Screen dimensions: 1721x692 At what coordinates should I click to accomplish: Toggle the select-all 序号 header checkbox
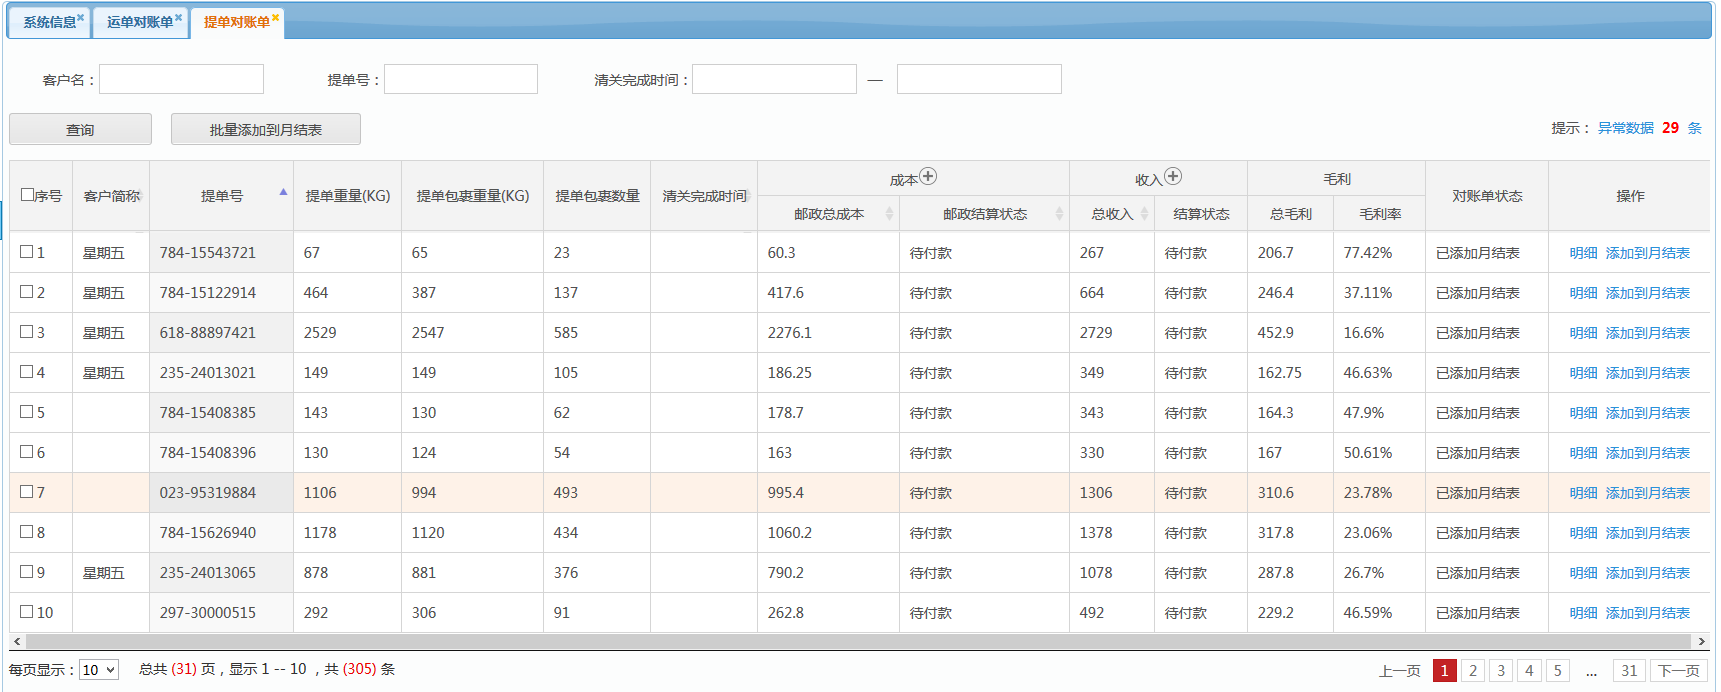point(28,195)
